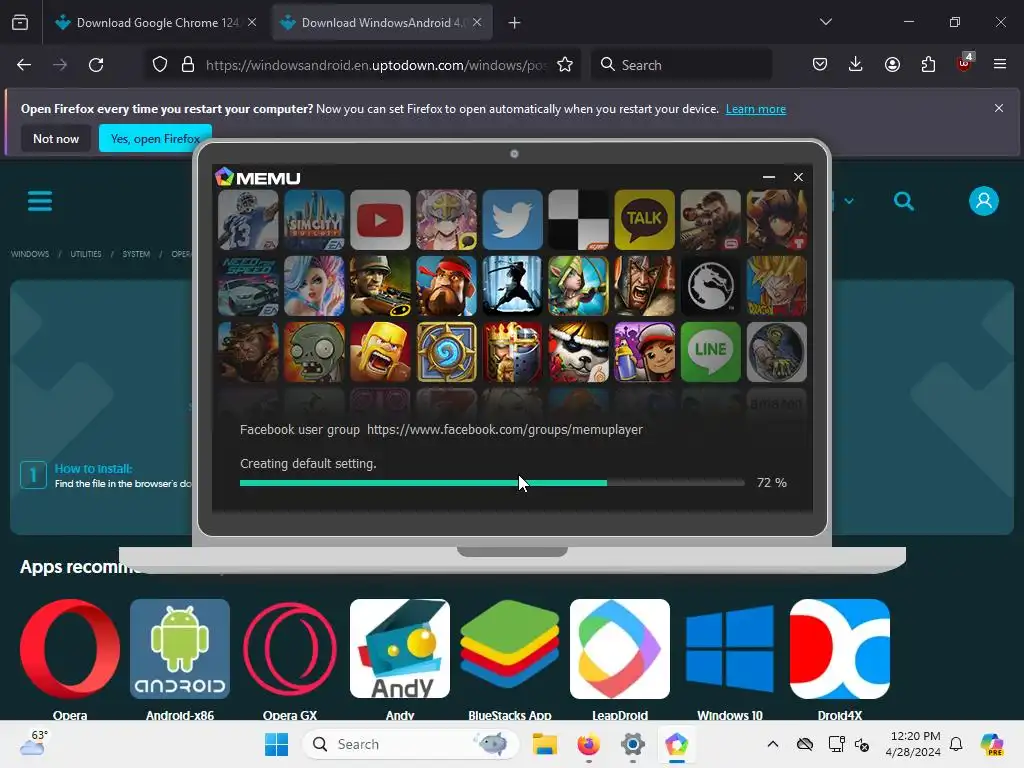Image resolution: width=1024 pixels, height=768 pixels.
Task: Click the YouTube icon in MEmu installer
Action: (380, 220)
